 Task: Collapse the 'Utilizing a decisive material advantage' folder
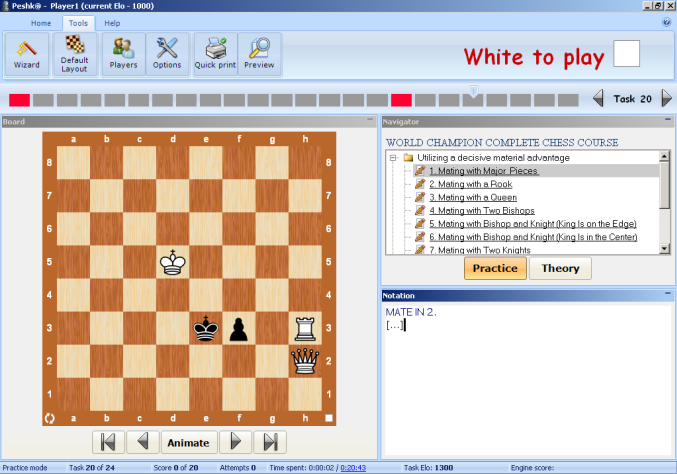pyautogui.click(x=393, y=158)
